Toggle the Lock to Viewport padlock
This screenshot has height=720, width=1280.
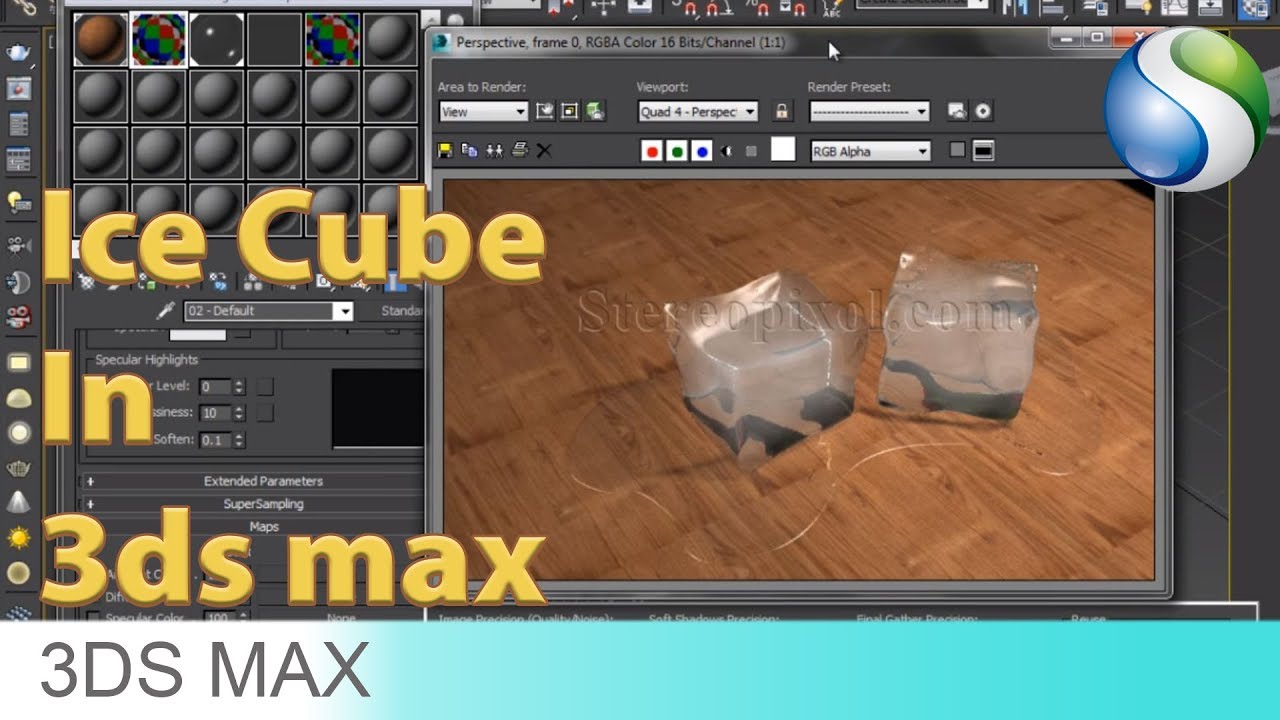click(782, 111)
